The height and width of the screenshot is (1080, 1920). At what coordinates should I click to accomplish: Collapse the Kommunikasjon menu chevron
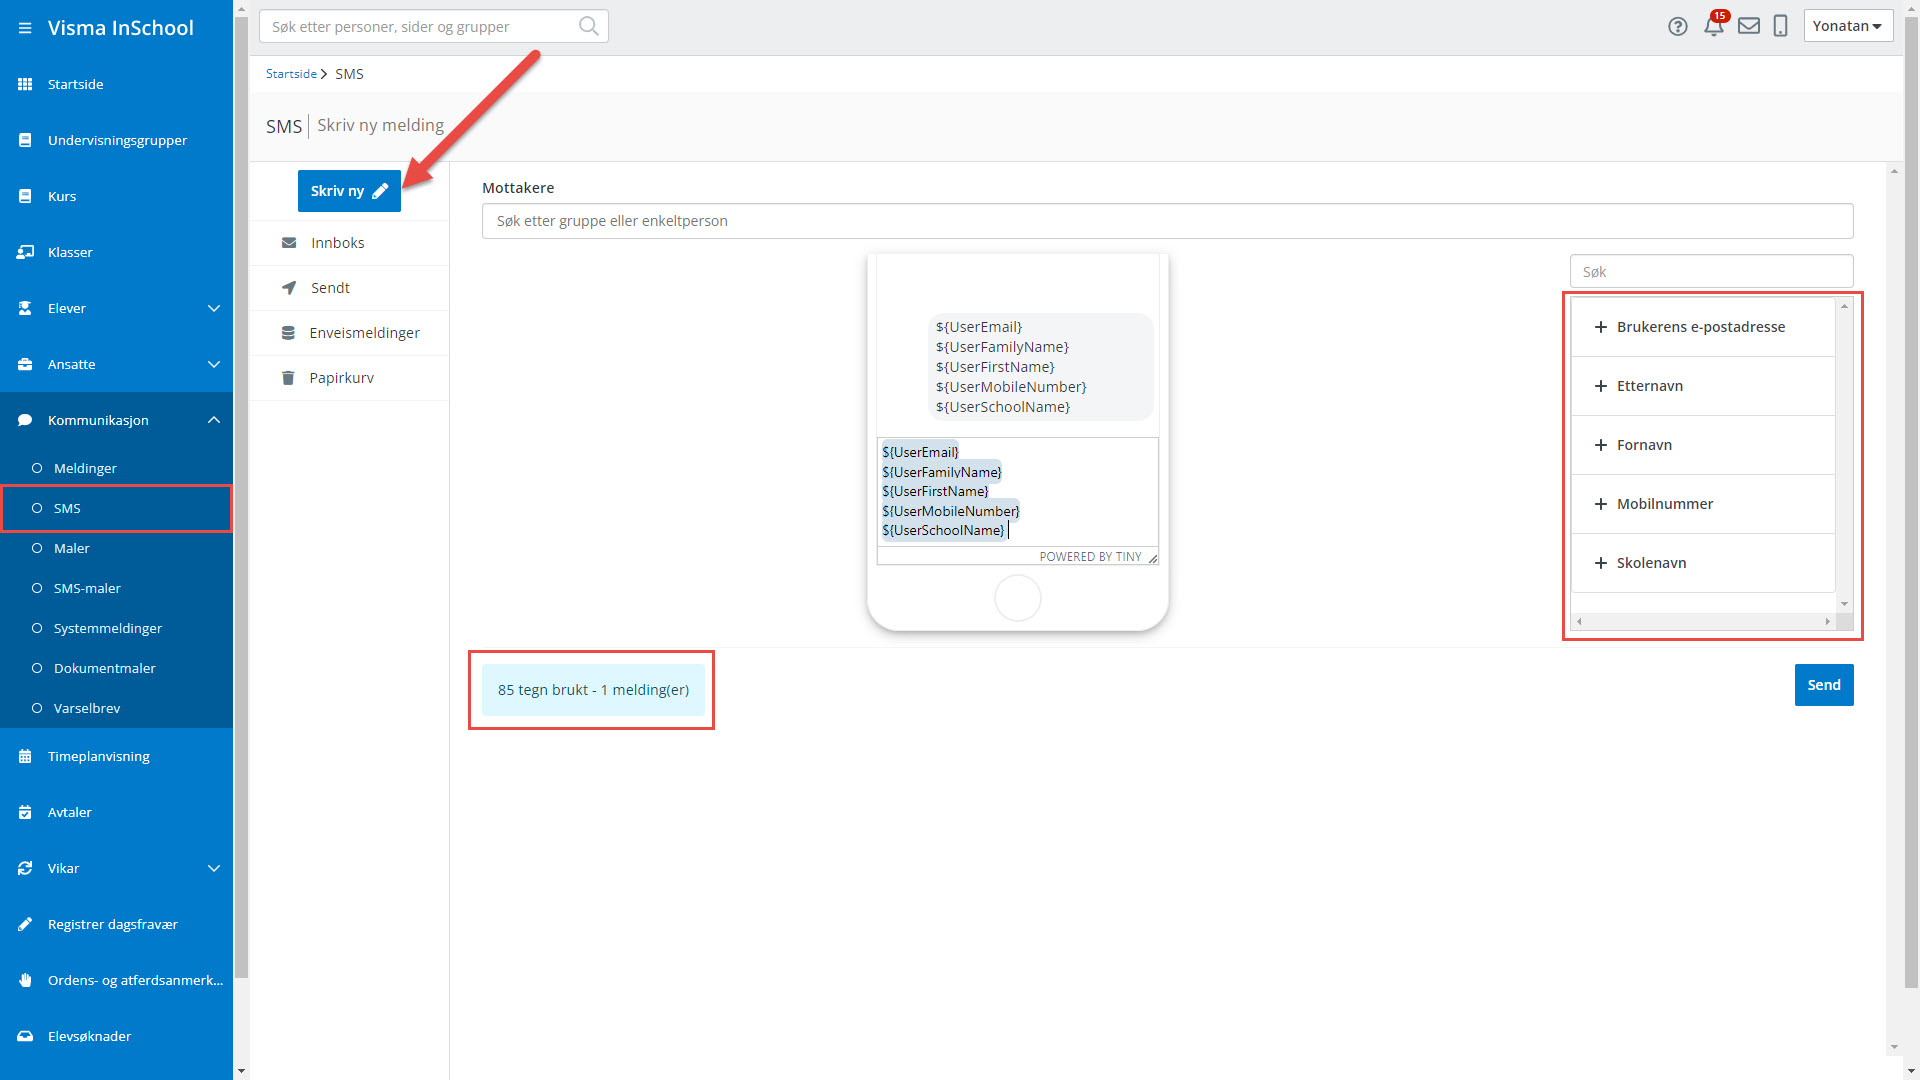(x=214, y=420)
